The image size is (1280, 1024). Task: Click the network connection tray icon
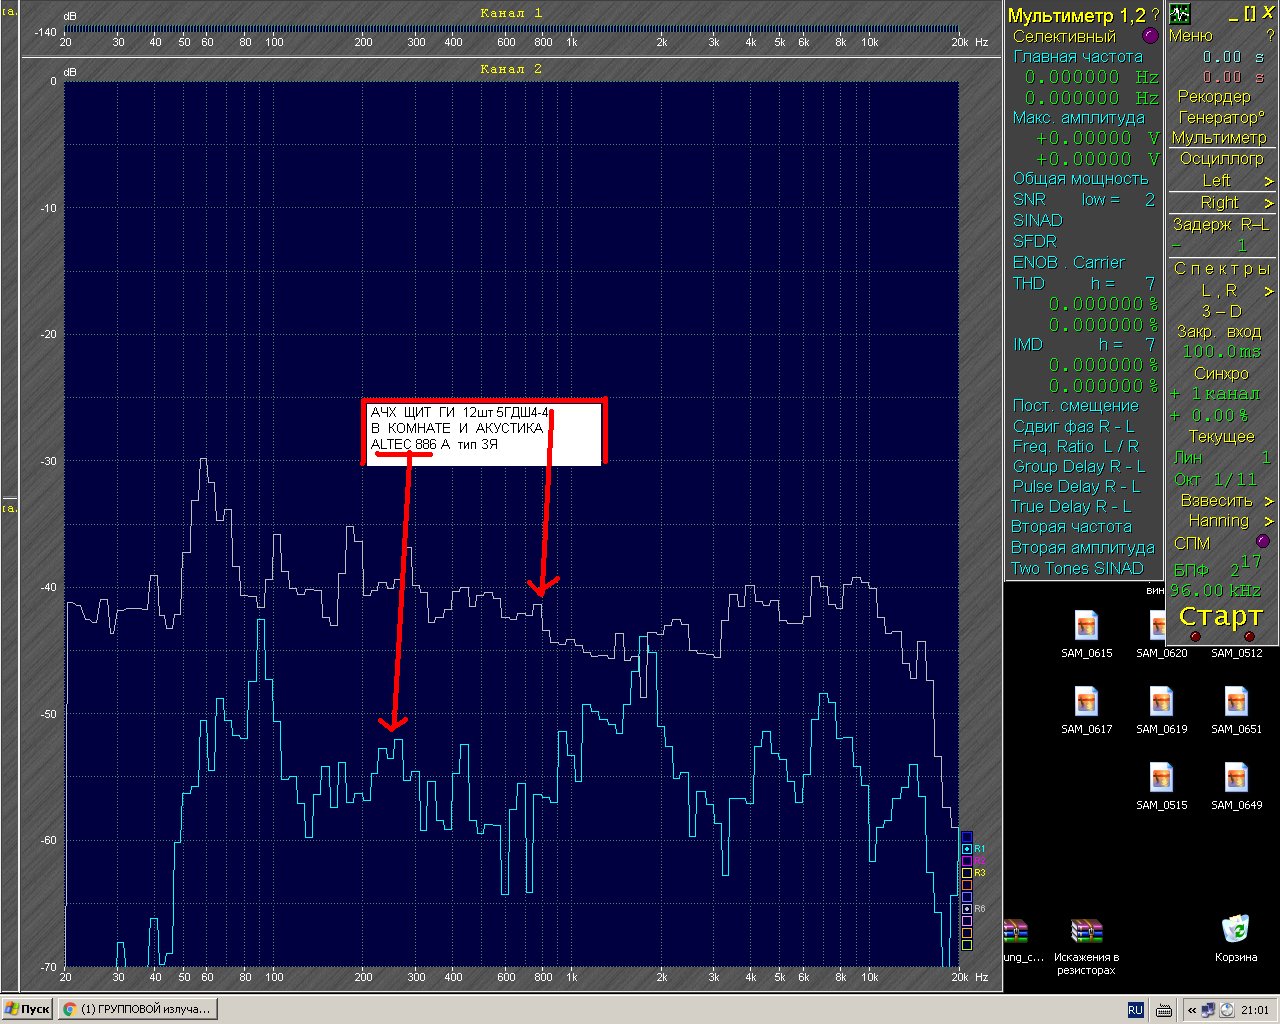pos(1209,1010)
